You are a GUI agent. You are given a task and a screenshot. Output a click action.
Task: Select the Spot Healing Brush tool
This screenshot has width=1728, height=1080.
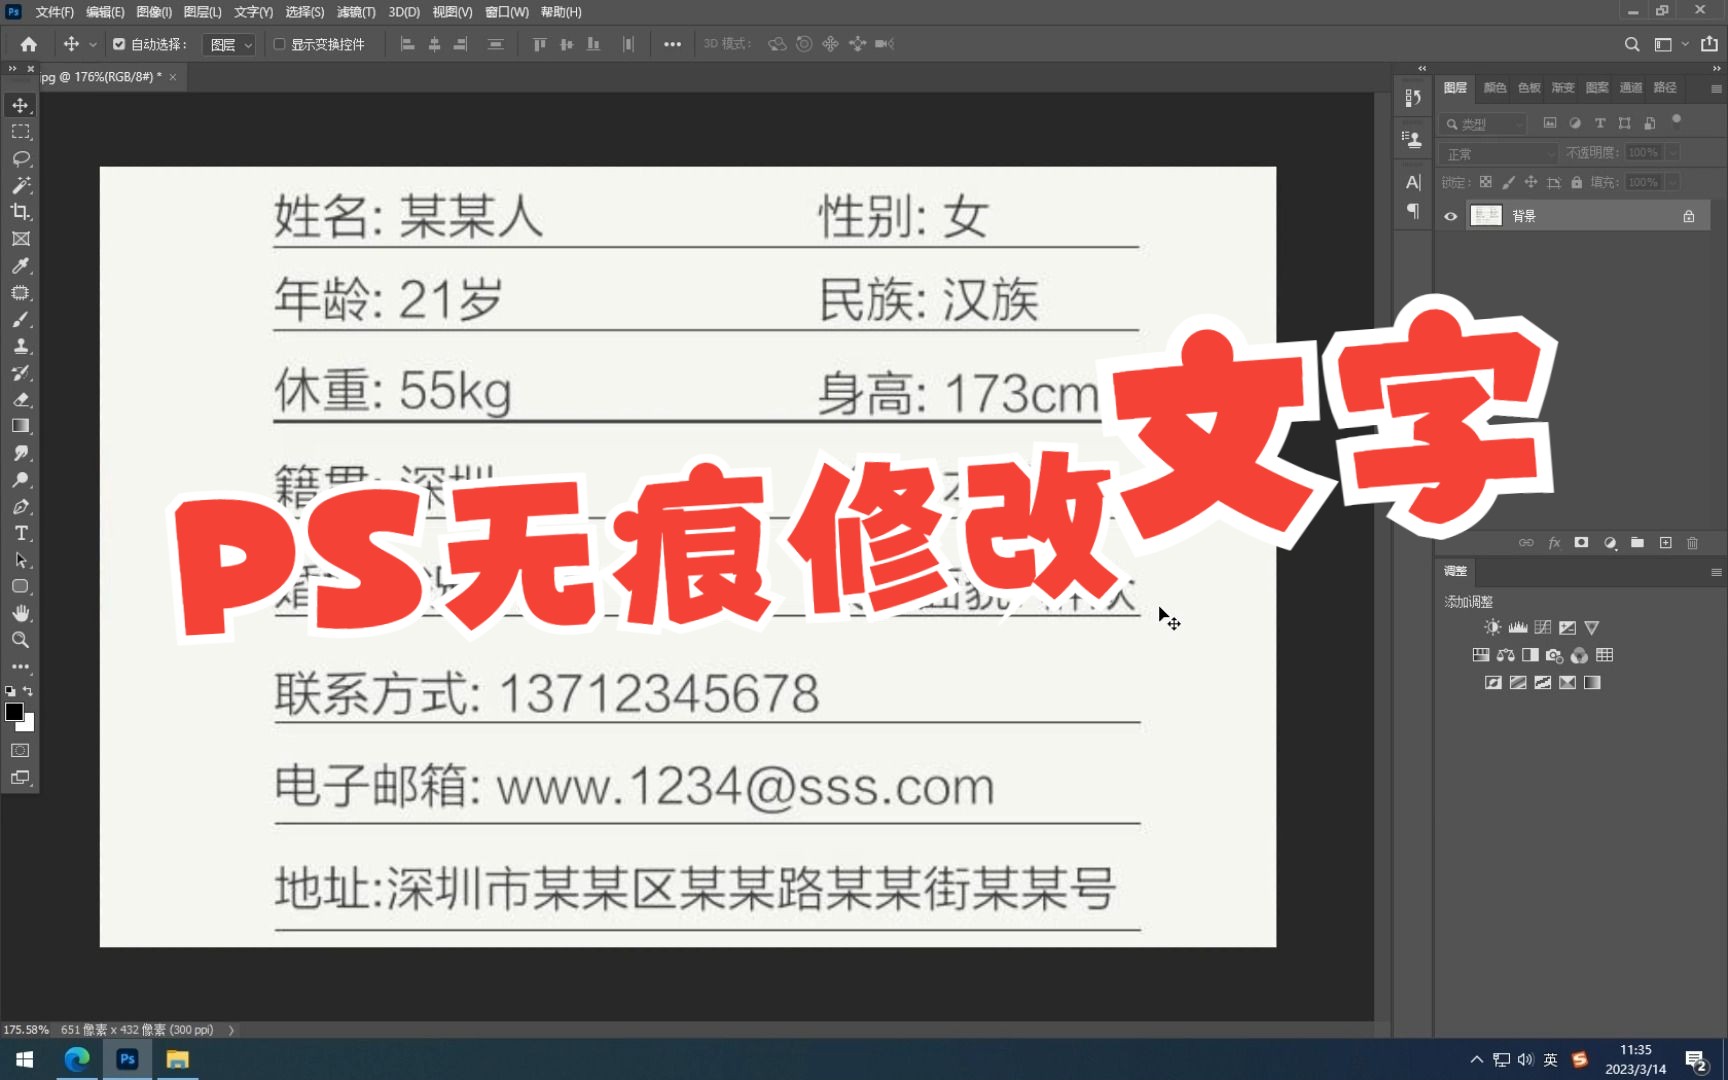[20, 293]
